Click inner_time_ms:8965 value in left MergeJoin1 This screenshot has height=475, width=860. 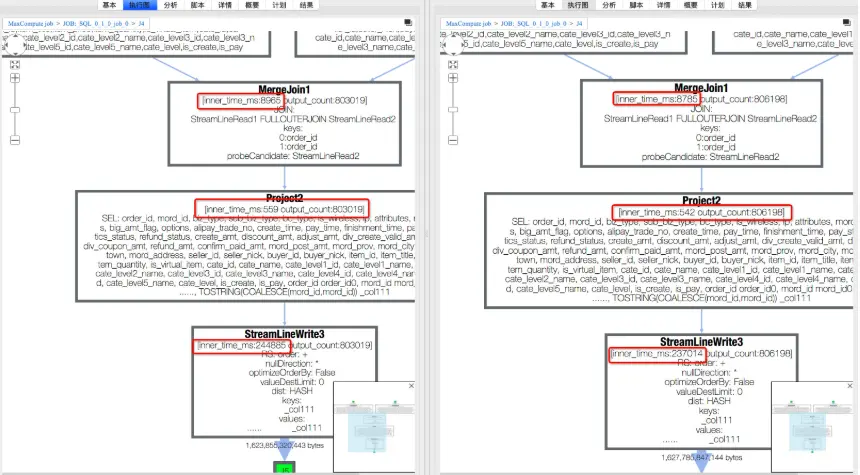[x=241, y=100]
